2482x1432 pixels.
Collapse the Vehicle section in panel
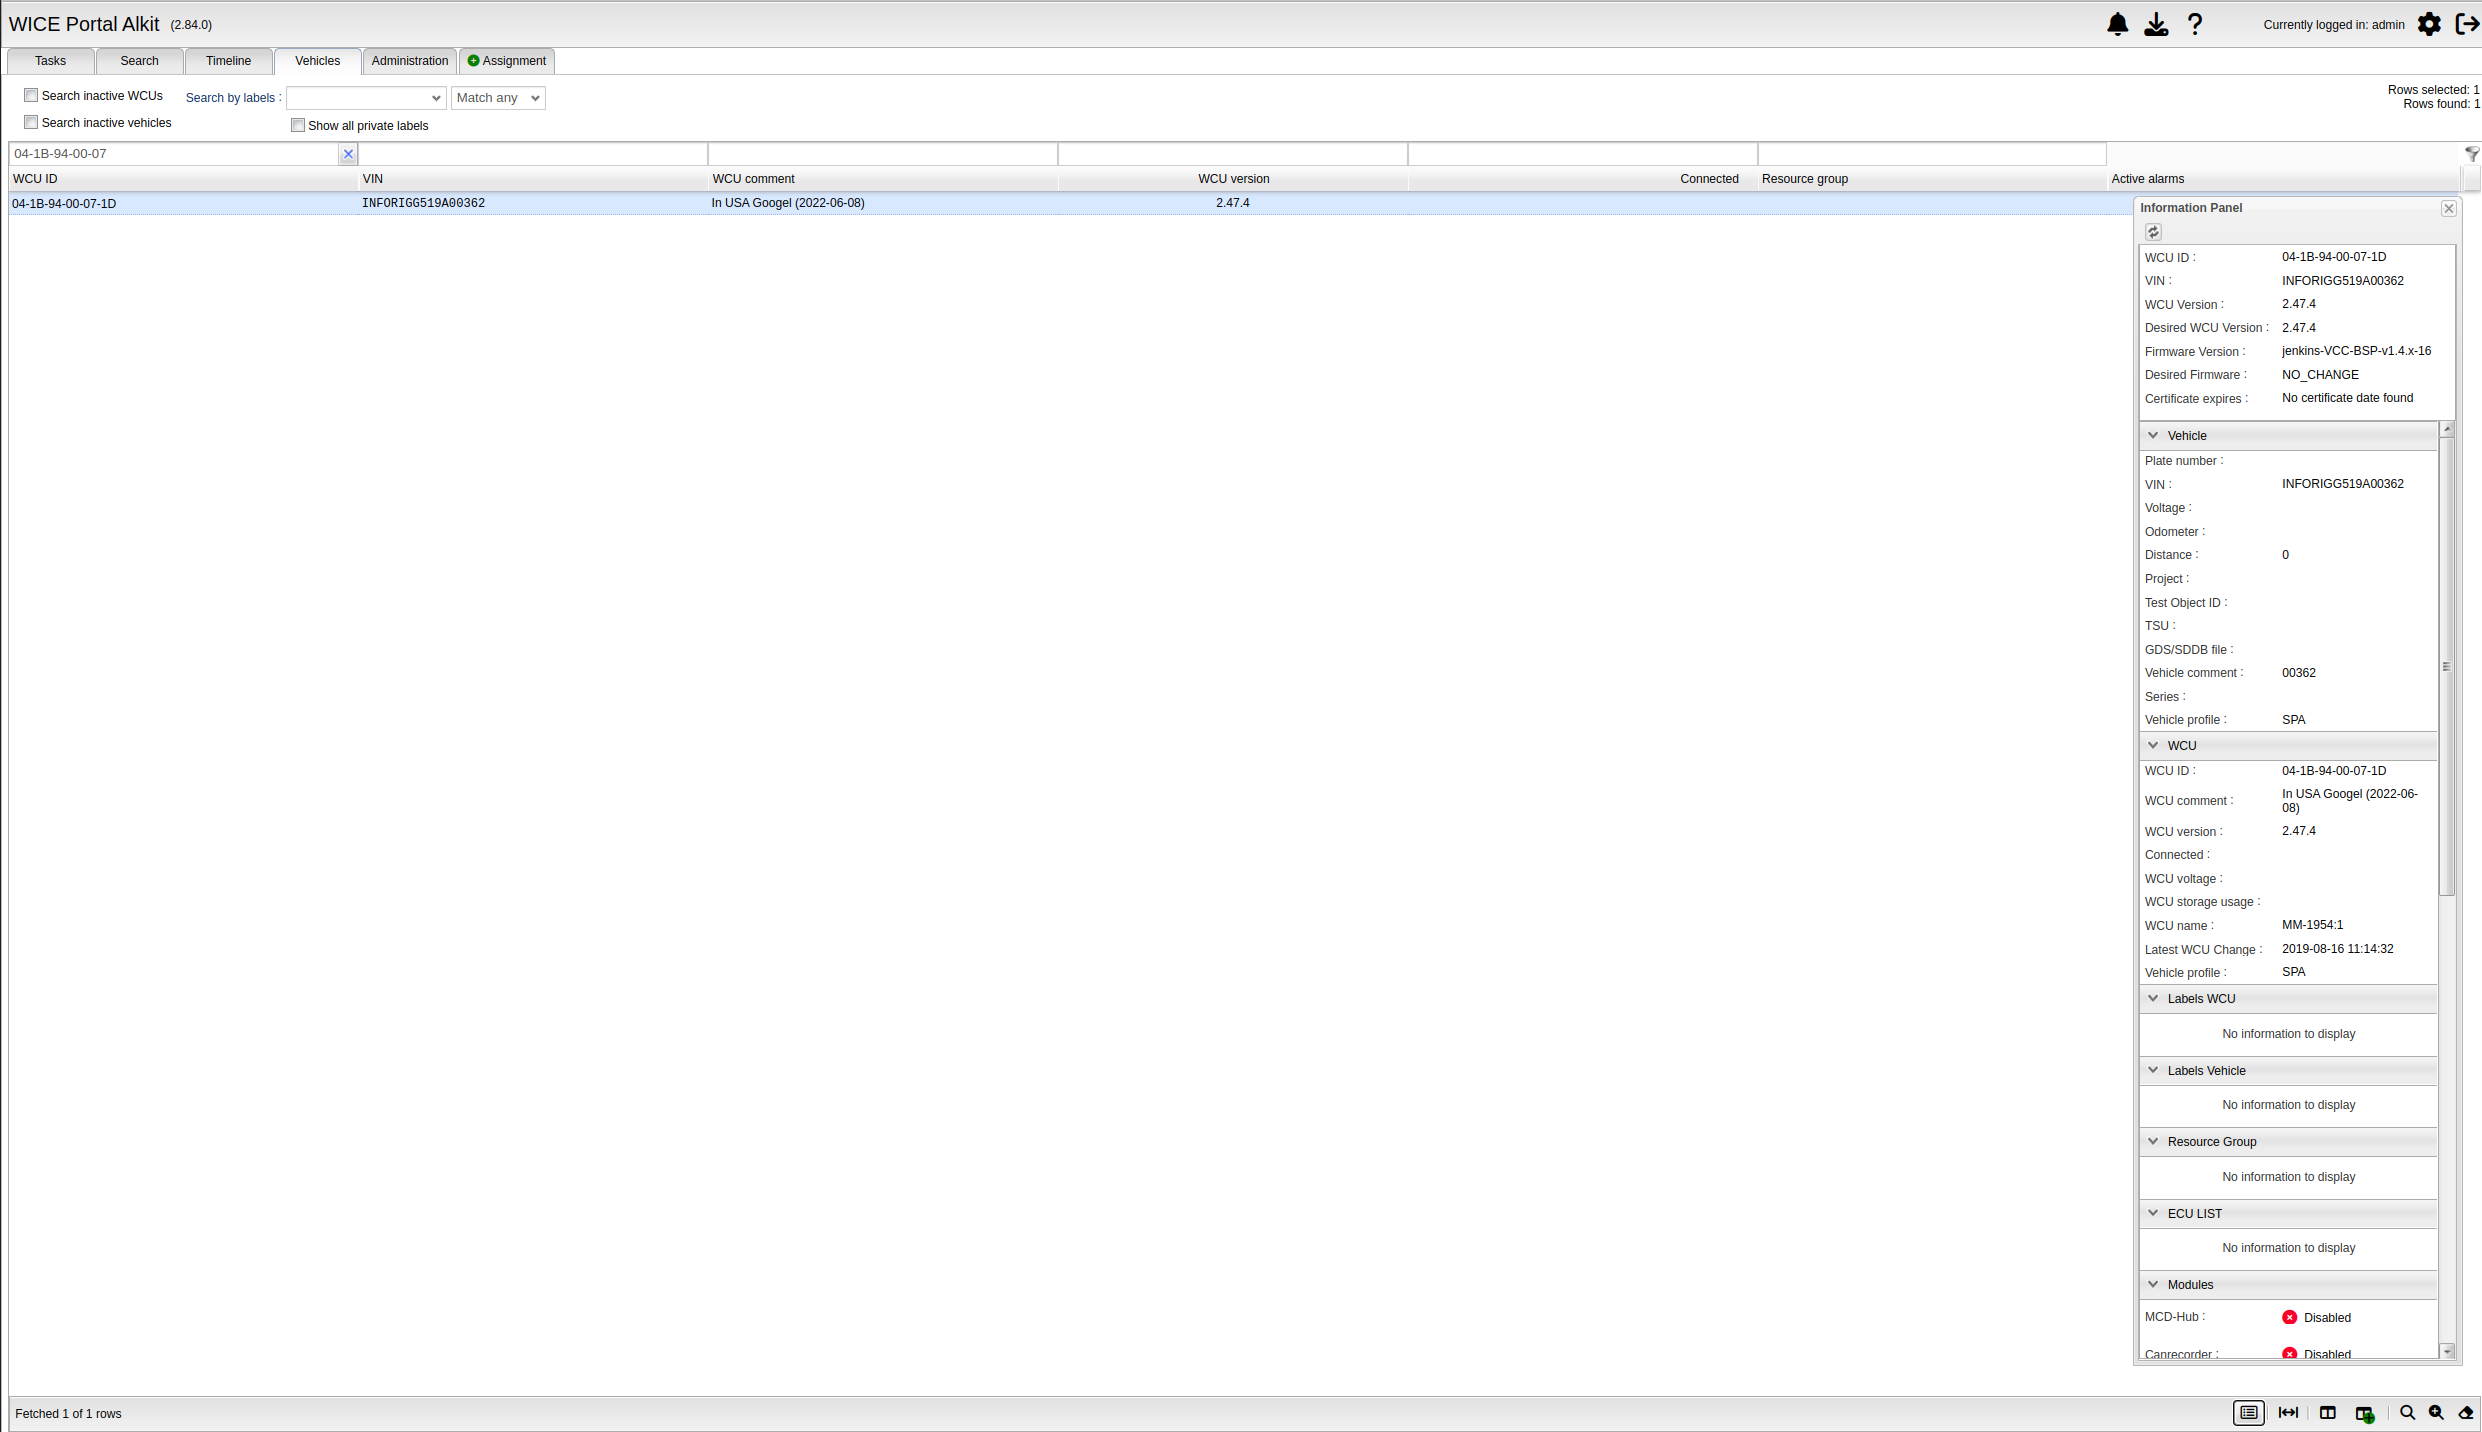[2153, 436]
